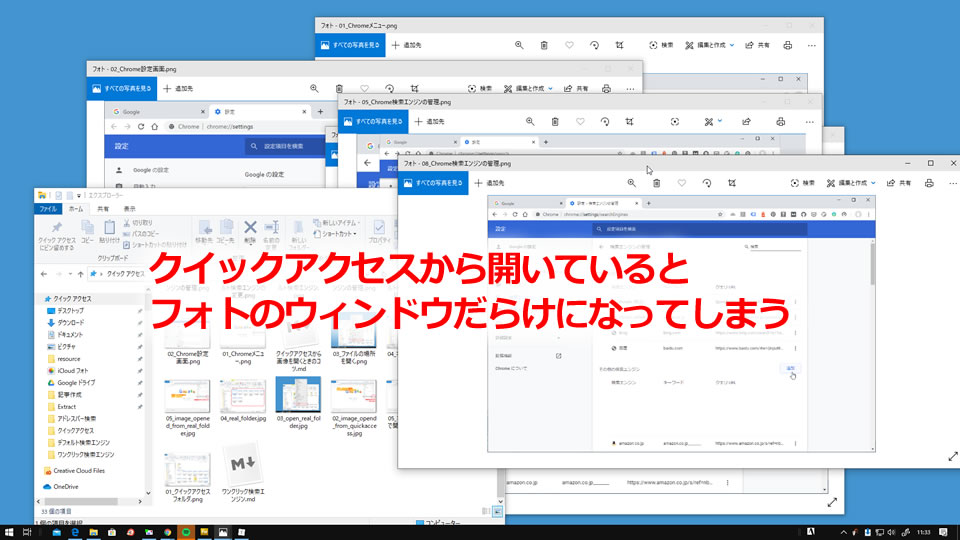Viewport: 960px width, 540px height.
Task: Open Task View on taskbar
Action: (27, 532)
